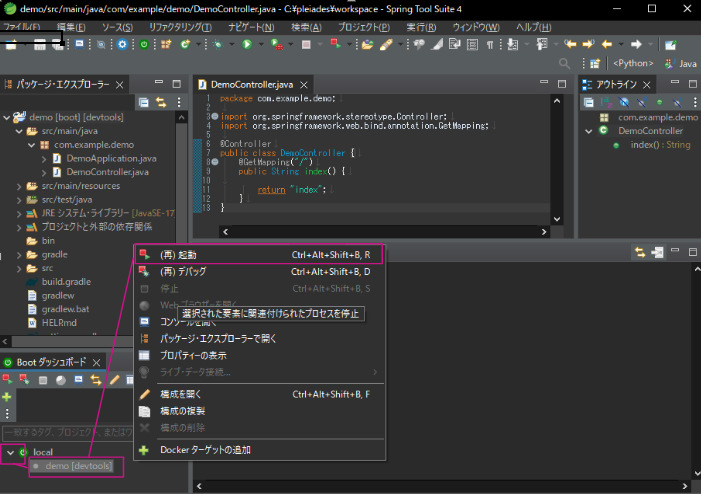Click the magnifier Quick Access search icon
This screenshot has height=494, width=701.
point(565,63)
